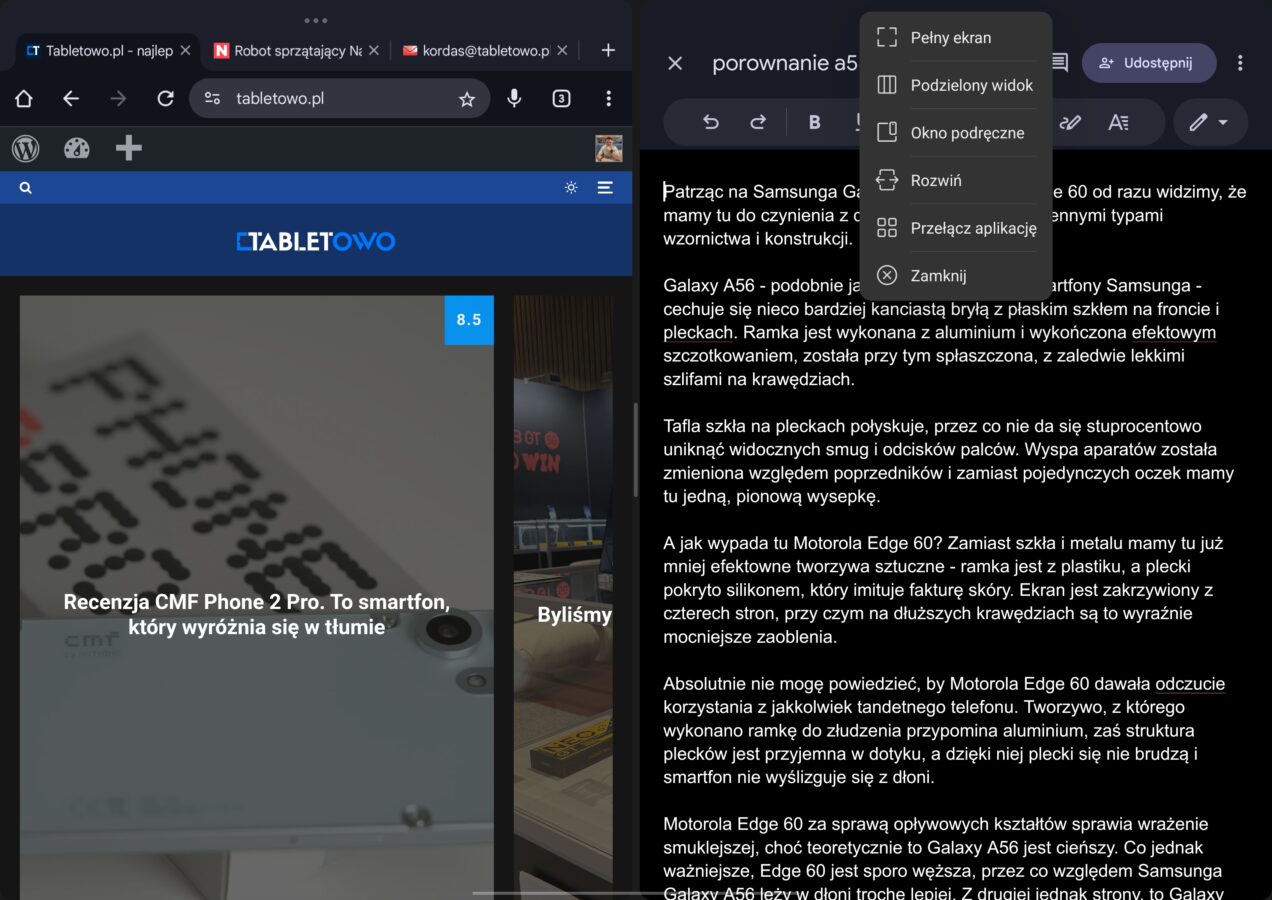Tap the document title porownanie a5

[x=785, y=63]
